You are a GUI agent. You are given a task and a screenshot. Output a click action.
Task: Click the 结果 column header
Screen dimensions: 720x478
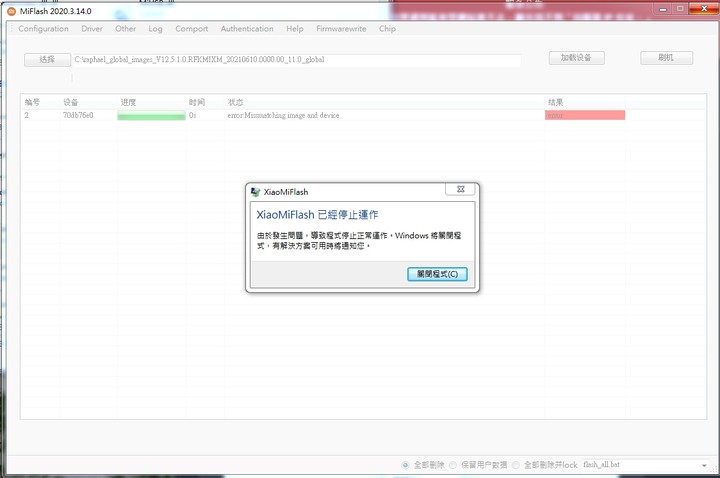tap(556, 102)
